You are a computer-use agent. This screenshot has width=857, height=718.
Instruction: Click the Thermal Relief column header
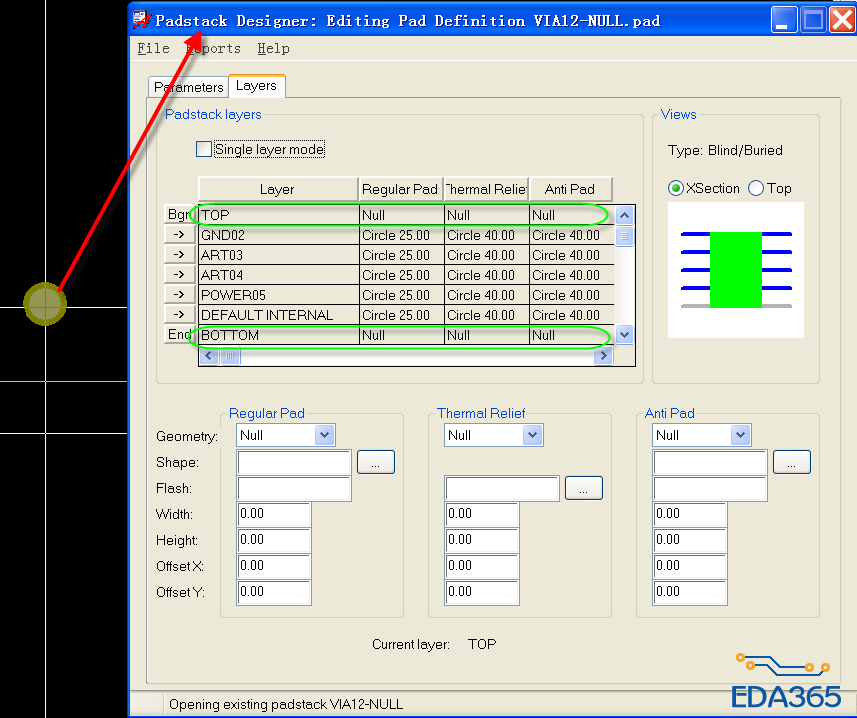pyautogui.click(x=486, y=189)
